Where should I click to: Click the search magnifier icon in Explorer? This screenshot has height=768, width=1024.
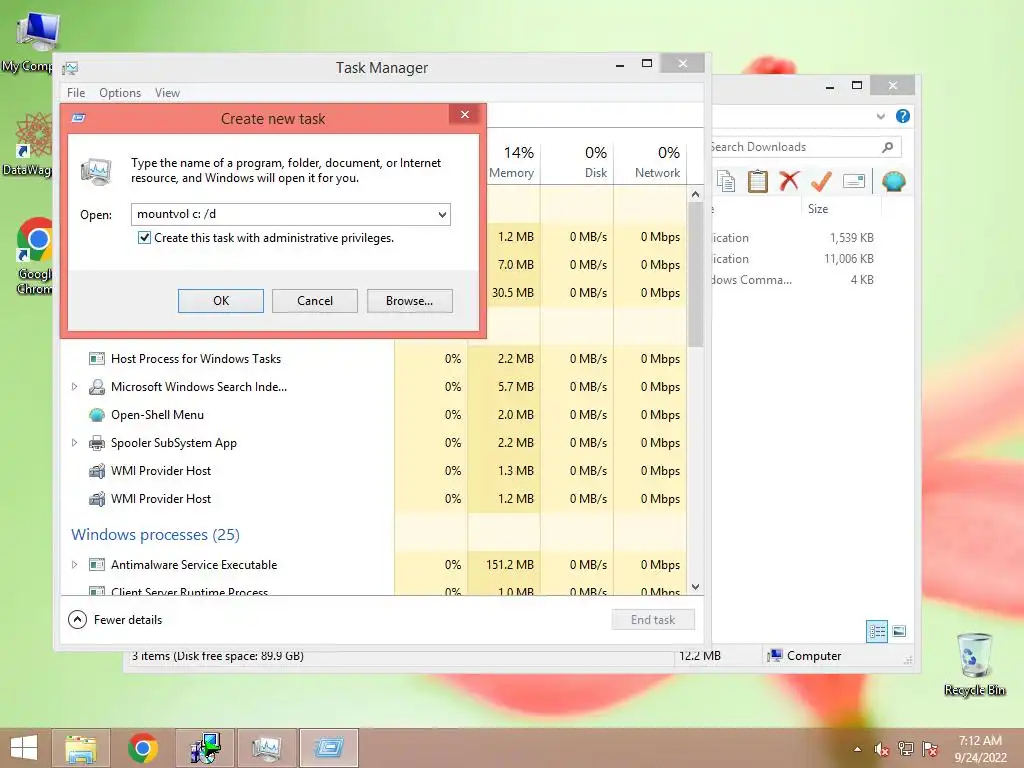(x=888, y=147)
